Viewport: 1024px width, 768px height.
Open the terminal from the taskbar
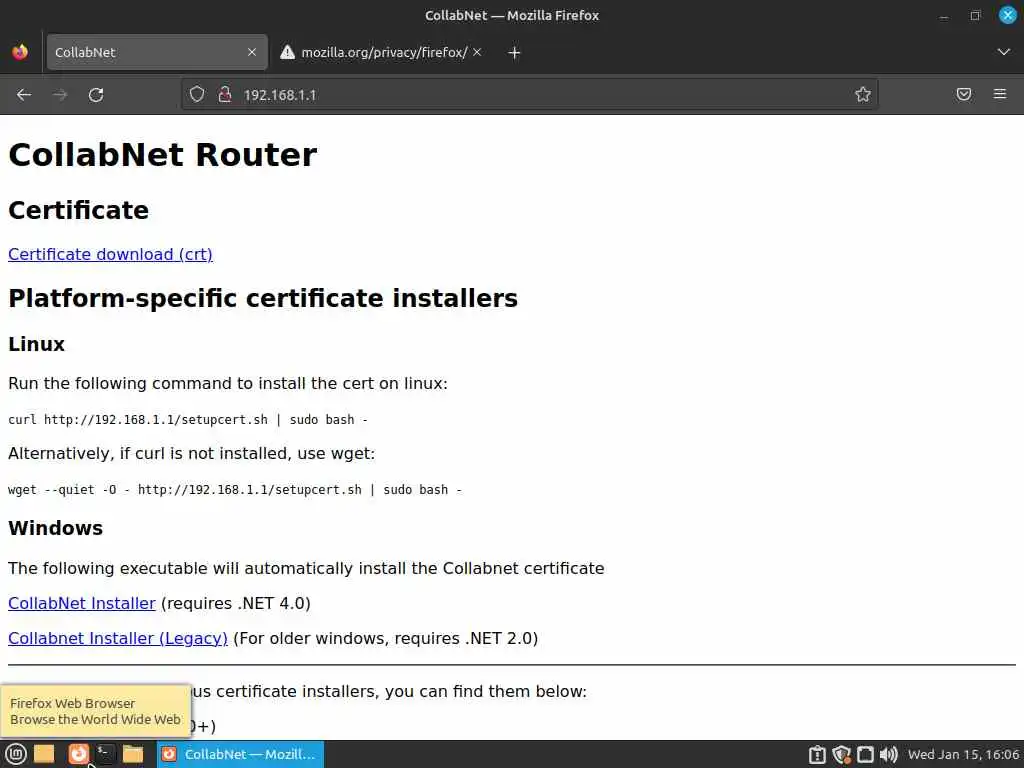(x=104, y=754)
